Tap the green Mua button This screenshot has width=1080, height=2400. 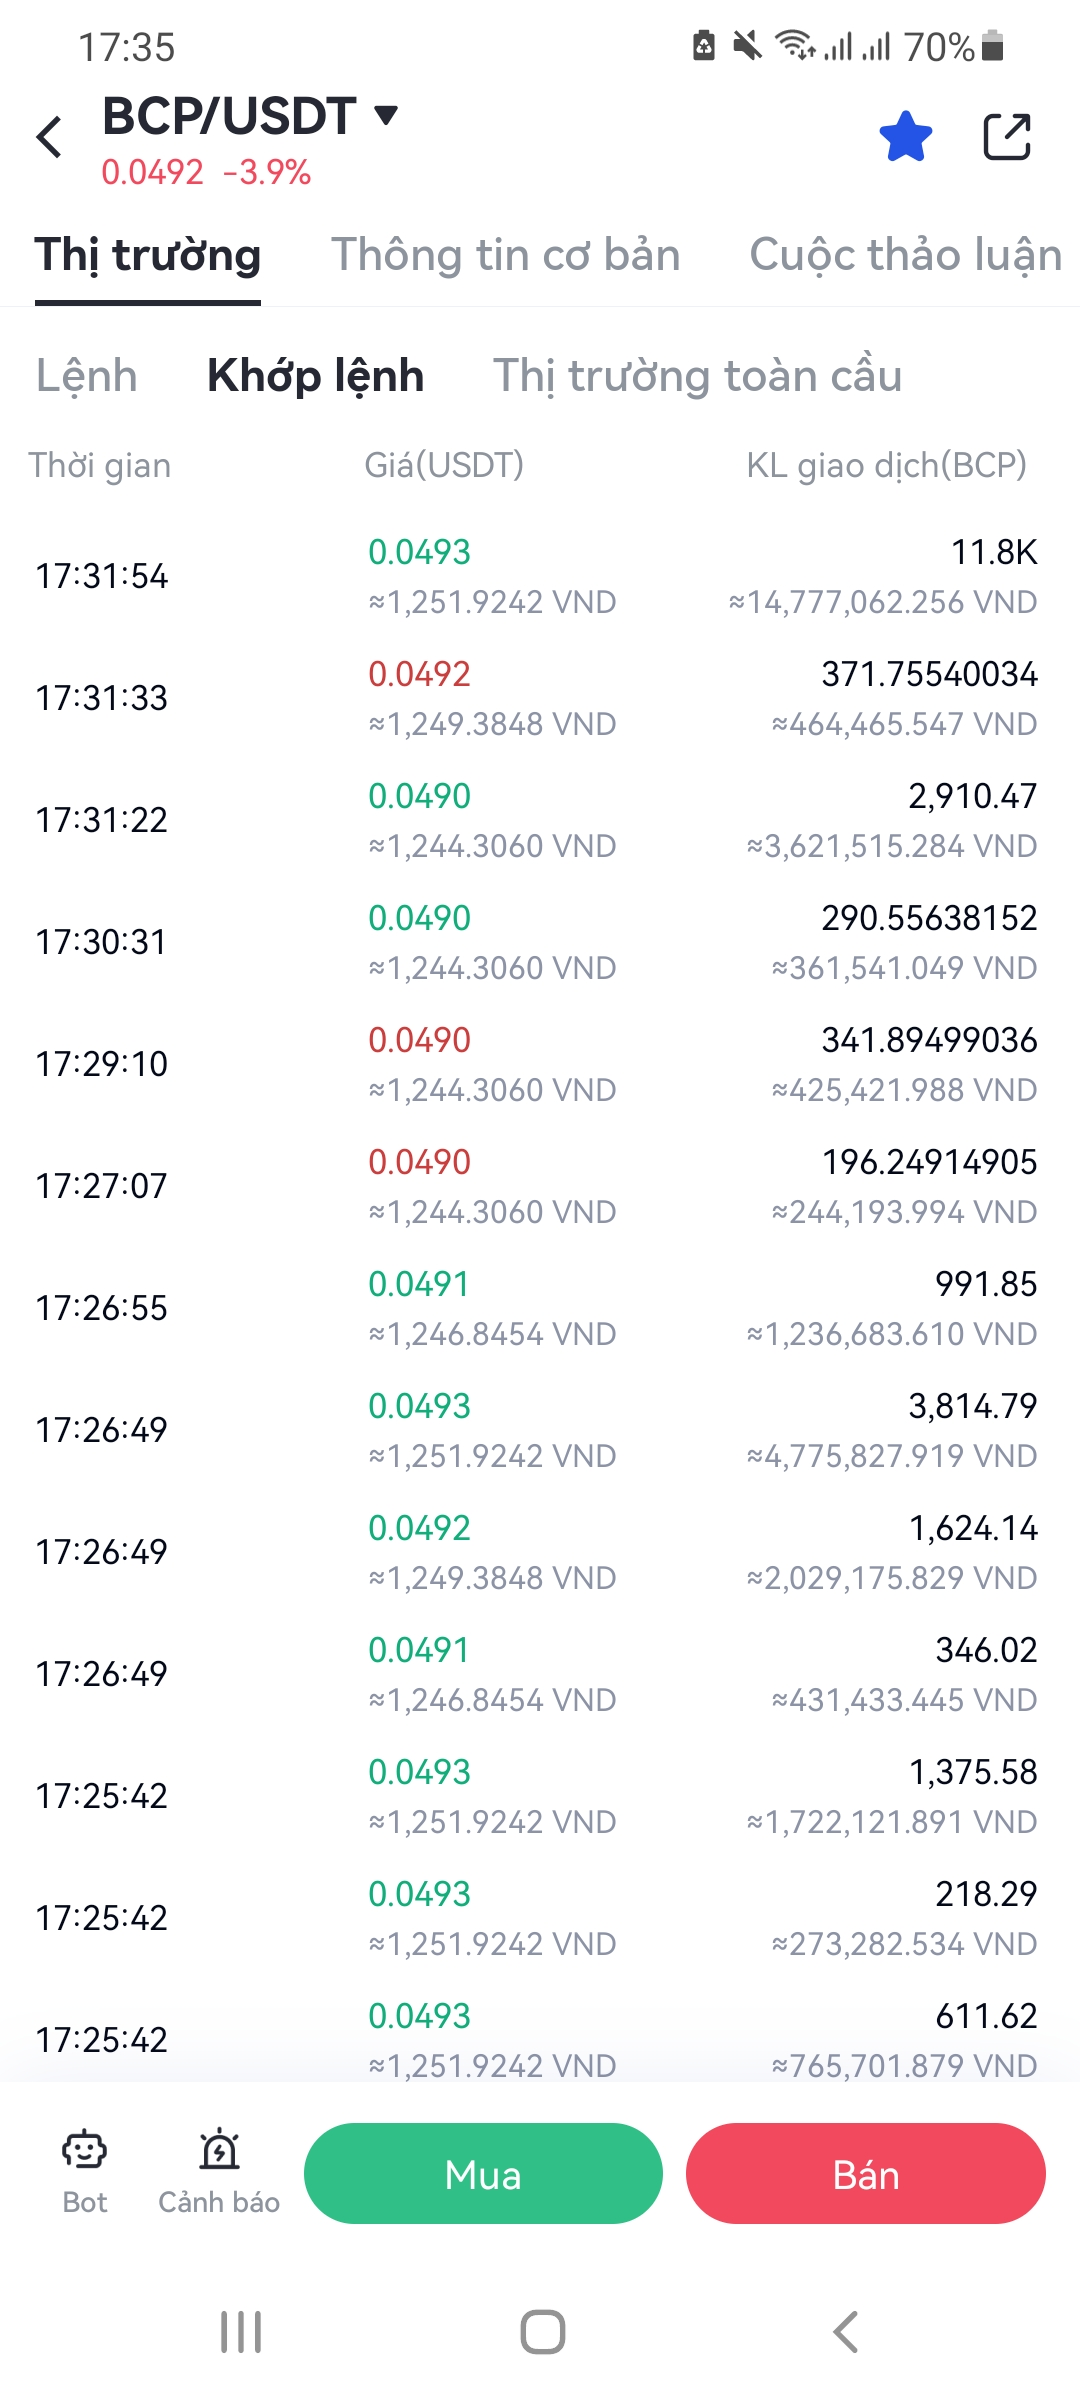tap(483, 2174)
